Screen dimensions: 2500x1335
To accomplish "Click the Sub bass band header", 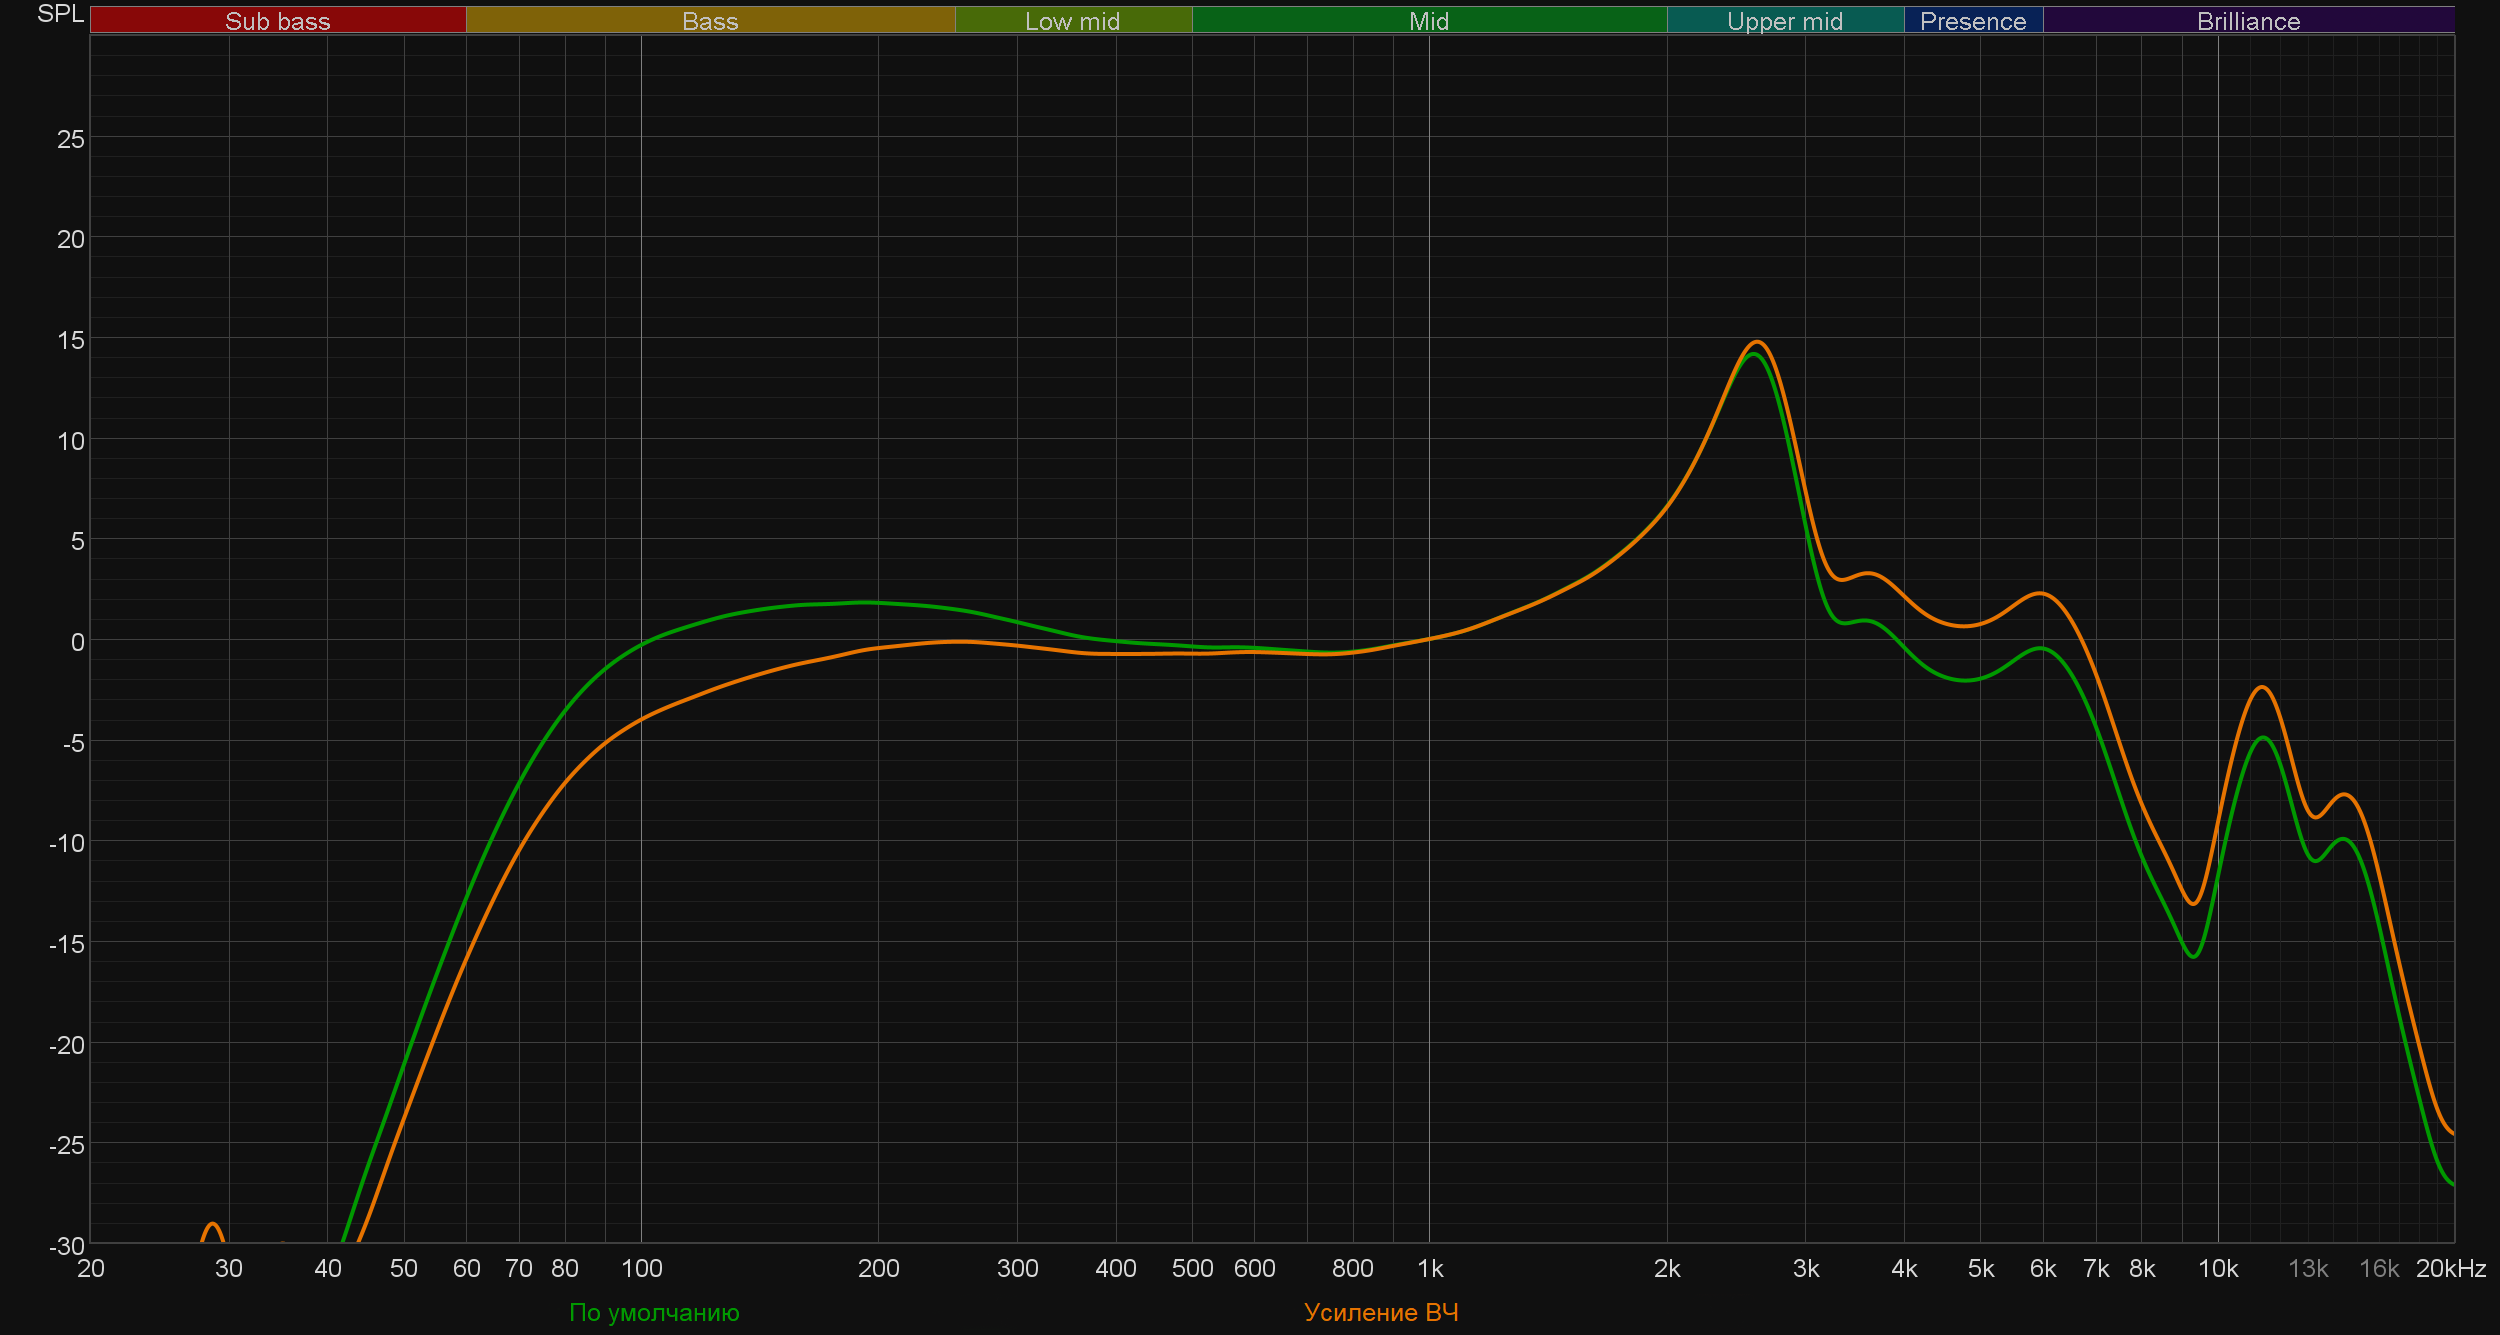I will coord(278,21).
